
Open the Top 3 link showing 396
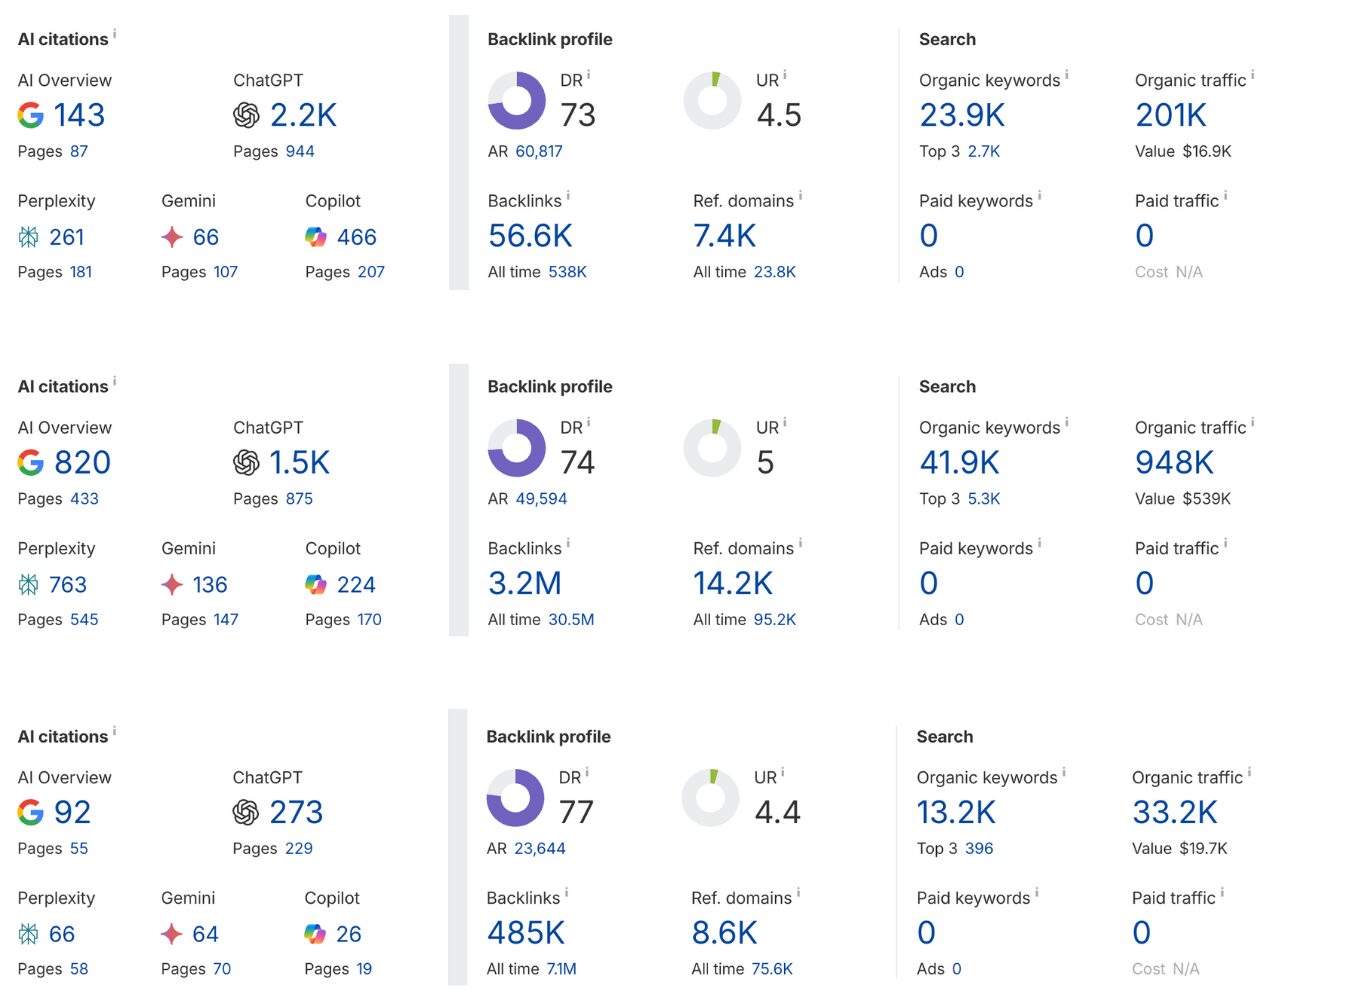pyautogui.click(x=980, y=848)
